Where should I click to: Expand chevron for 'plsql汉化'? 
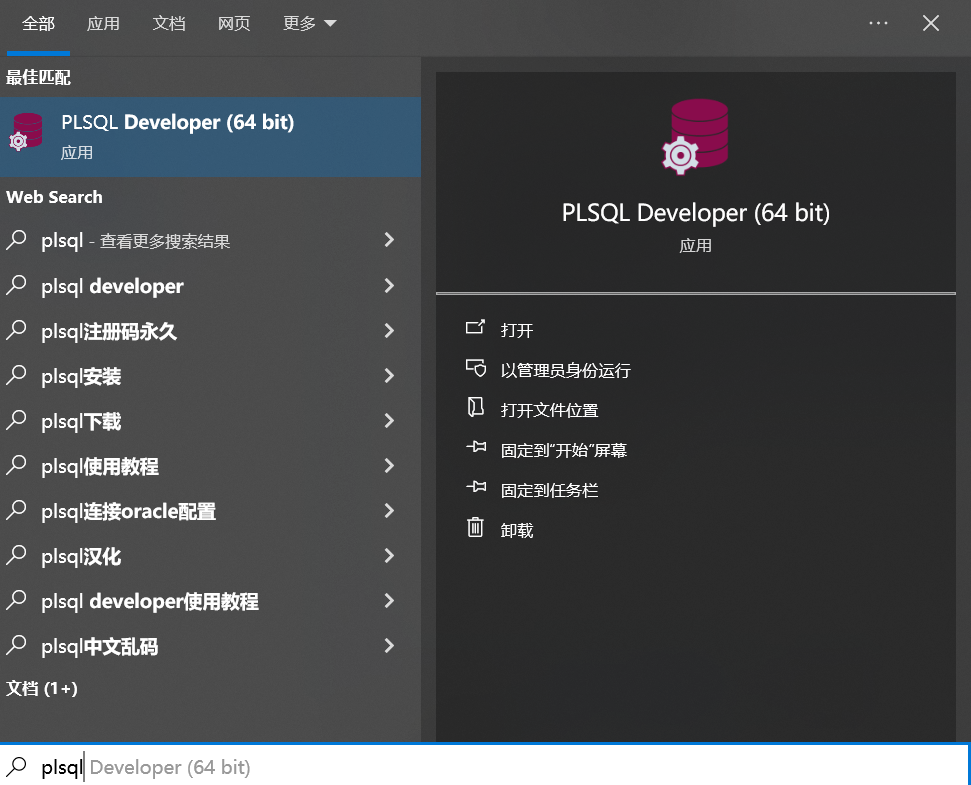(x=389, y=556)
